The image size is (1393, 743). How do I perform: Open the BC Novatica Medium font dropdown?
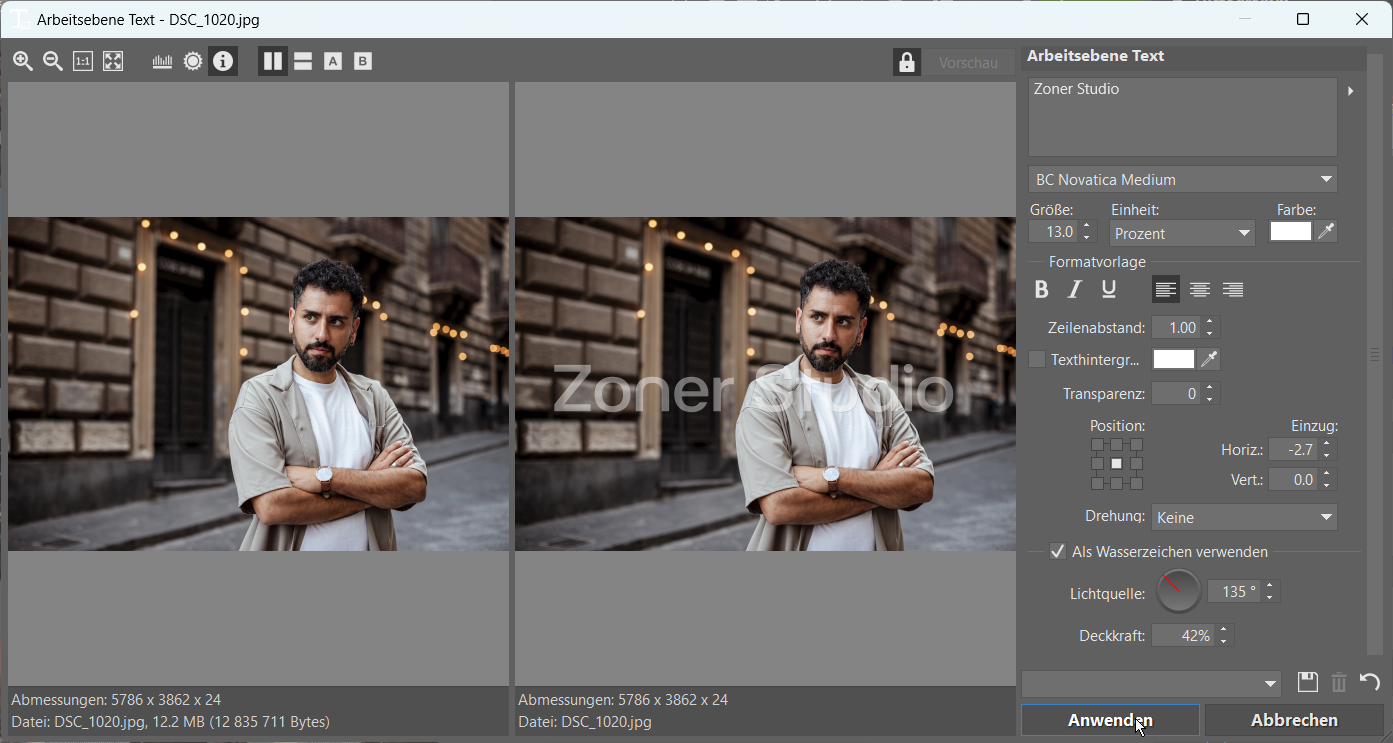coord(1183,180)
